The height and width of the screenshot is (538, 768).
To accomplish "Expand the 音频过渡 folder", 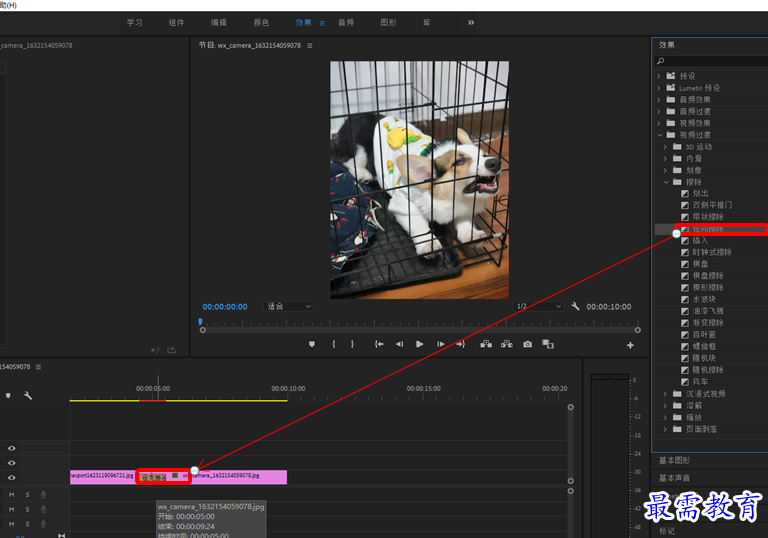I will (659, 112).
